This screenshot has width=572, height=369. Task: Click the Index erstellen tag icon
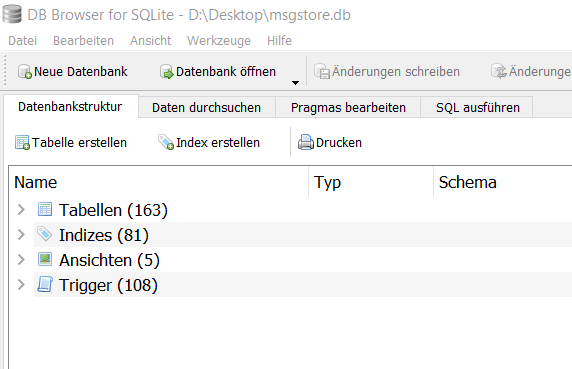click(166, 143)
